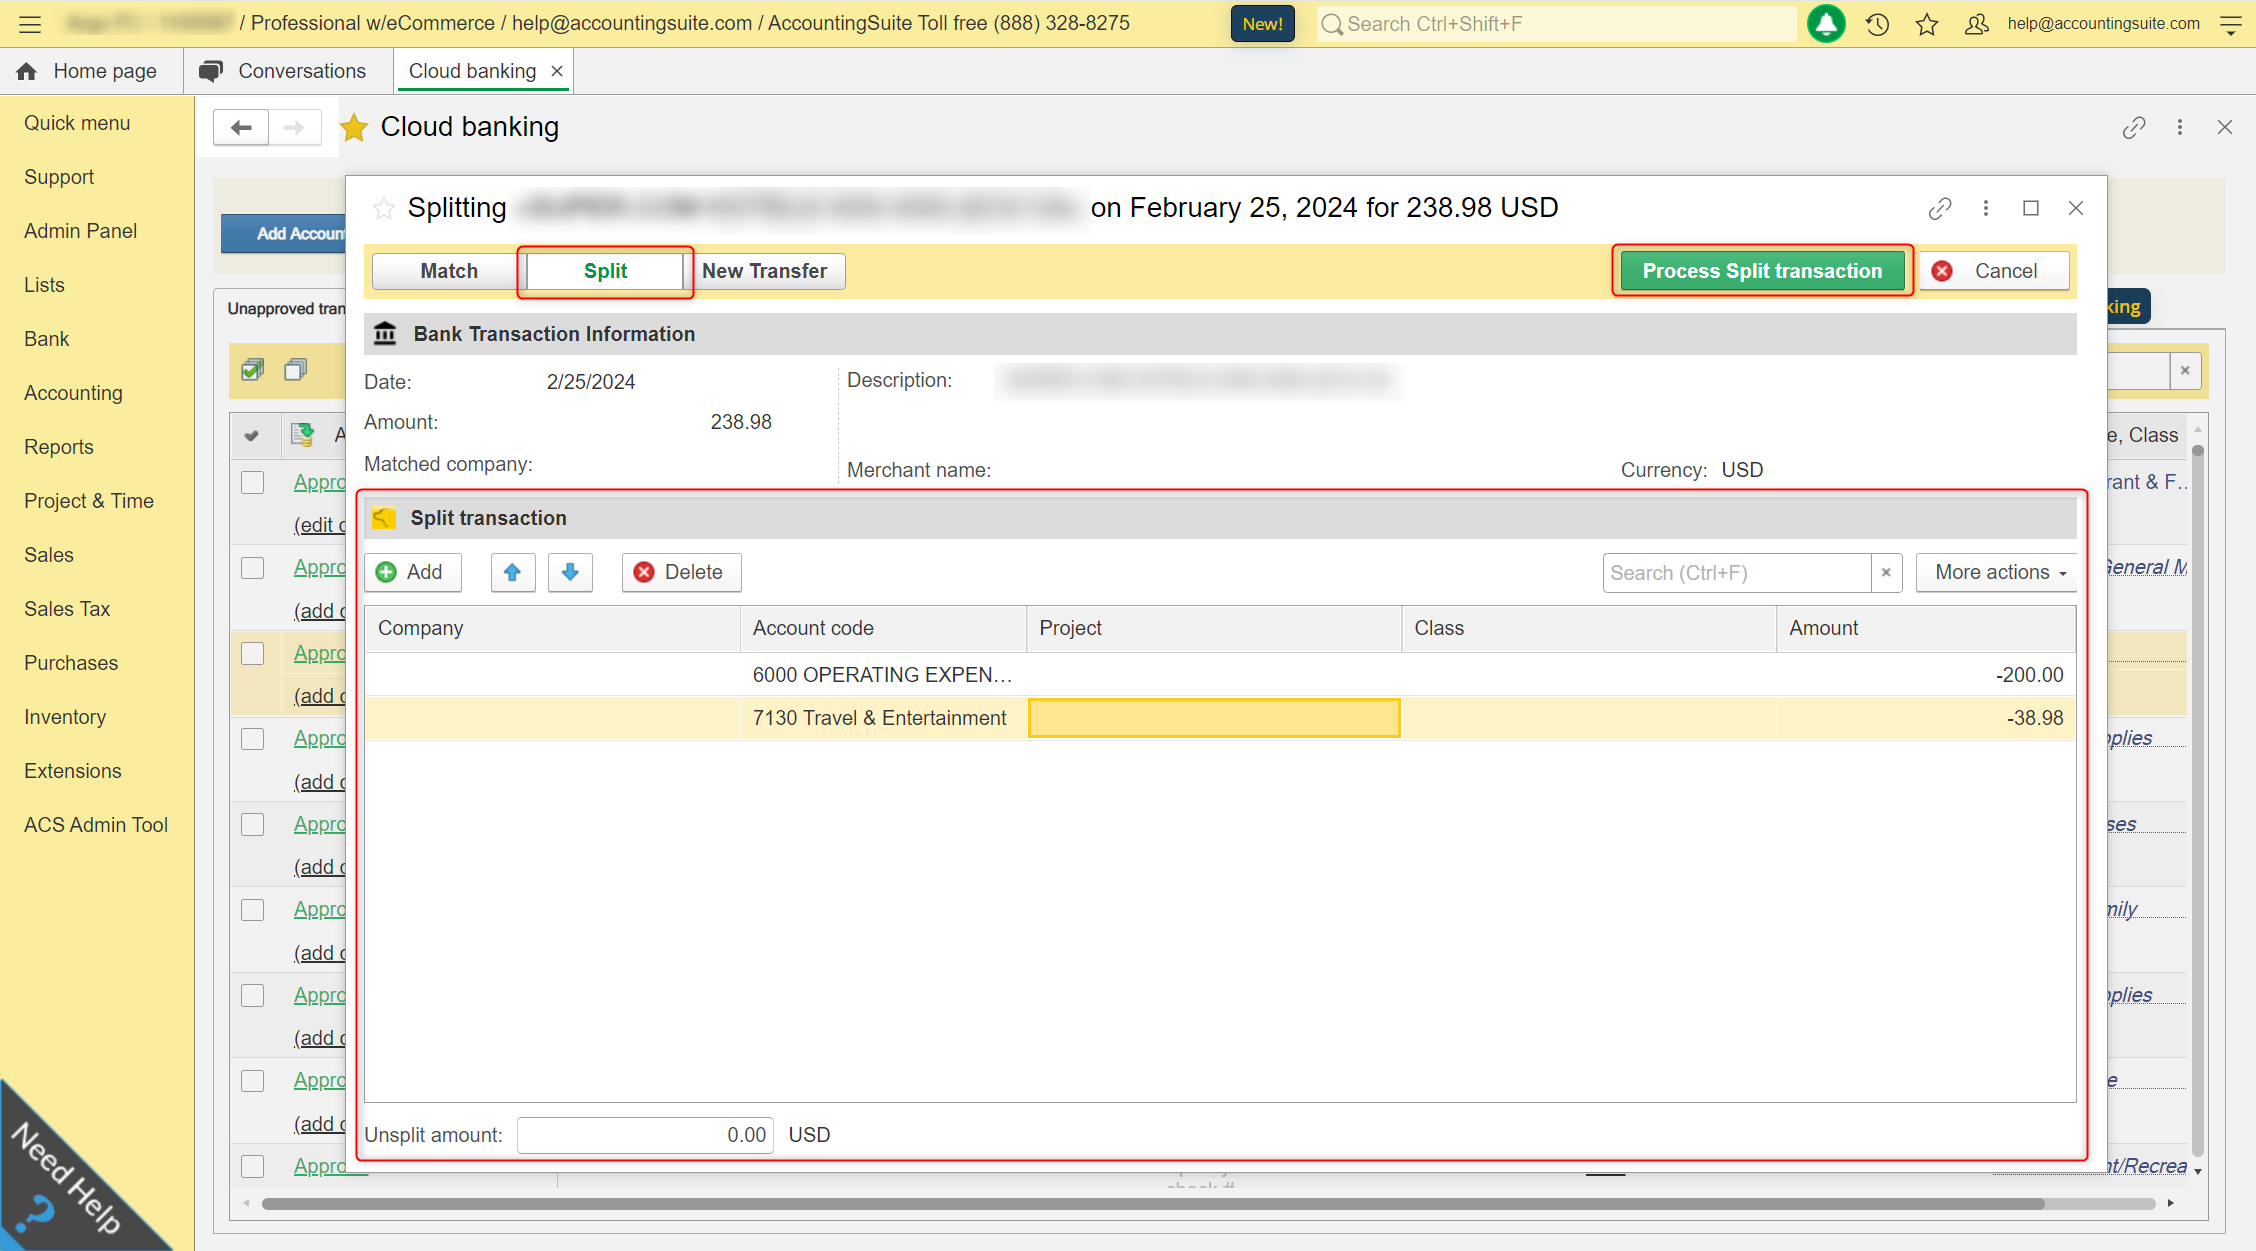This screenshot has height=1251, width=2256.
Task: Close the Cloud banking tab
Action: pyautogui.click(x=557, y=71)
